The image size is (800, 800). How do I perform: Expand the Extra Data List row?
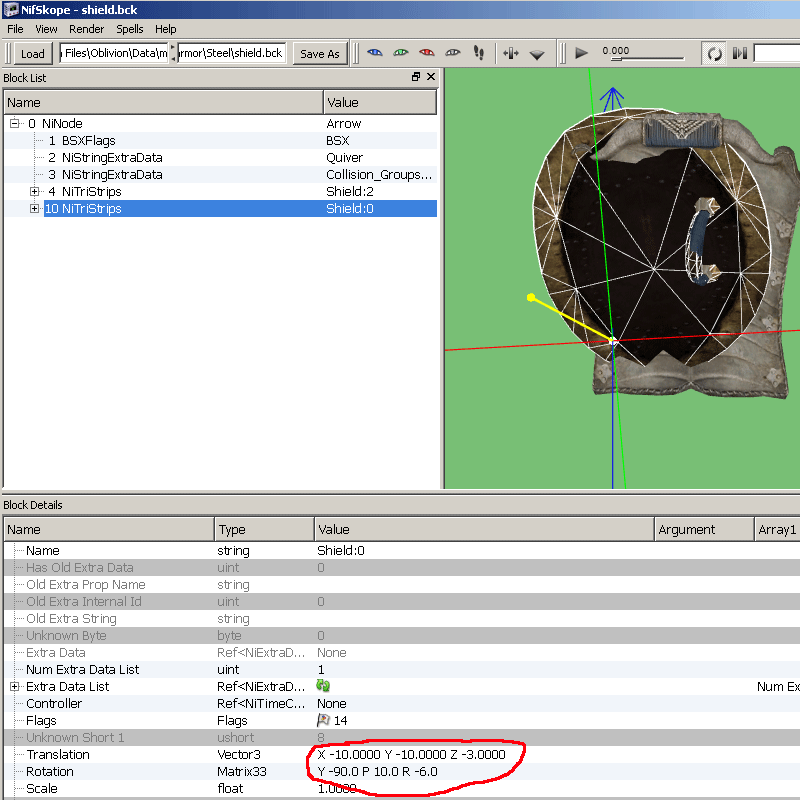click(14, 686)
